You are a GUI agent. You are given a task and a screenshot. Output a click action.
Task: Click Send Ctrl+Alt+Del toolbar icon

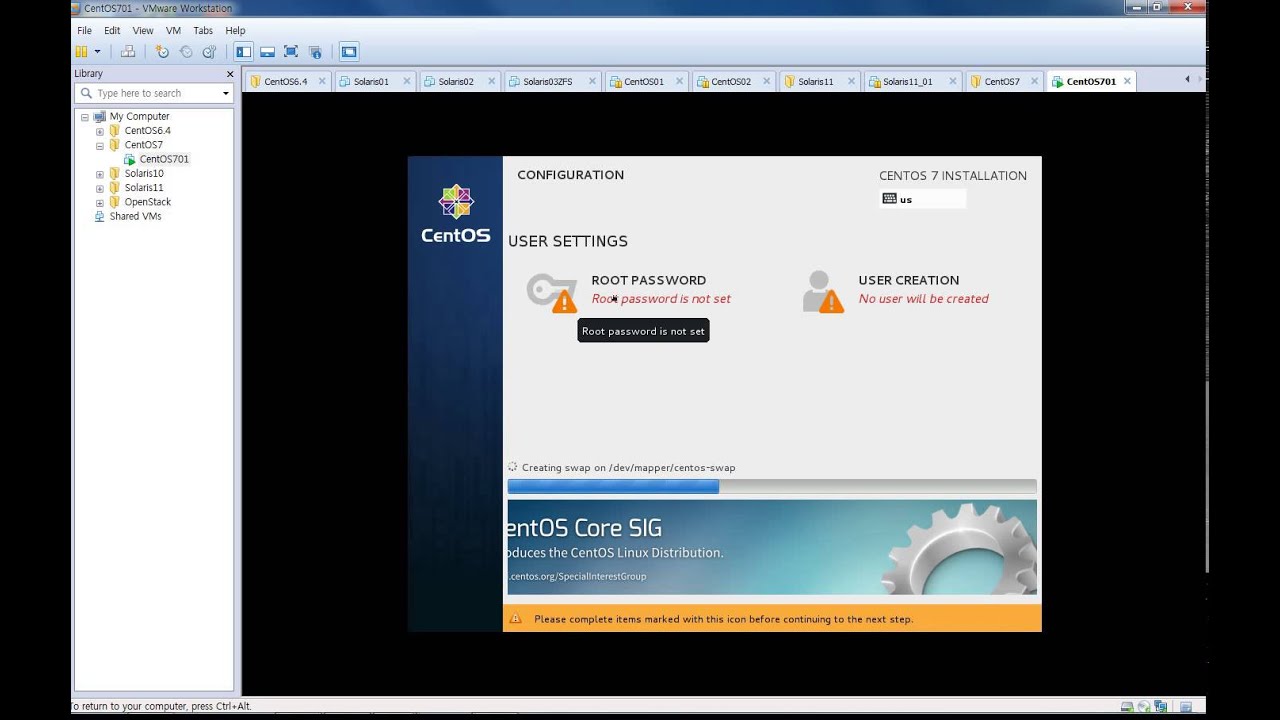(x=128, y=52)
